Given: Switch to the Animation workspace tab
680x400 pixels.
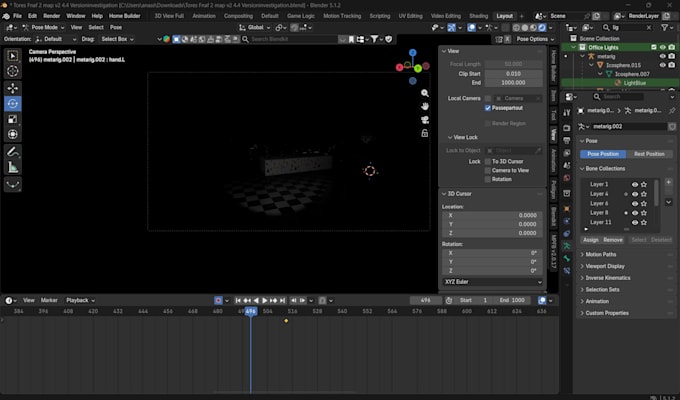Looking at the screenshot, I should click(x=204, y=16).
